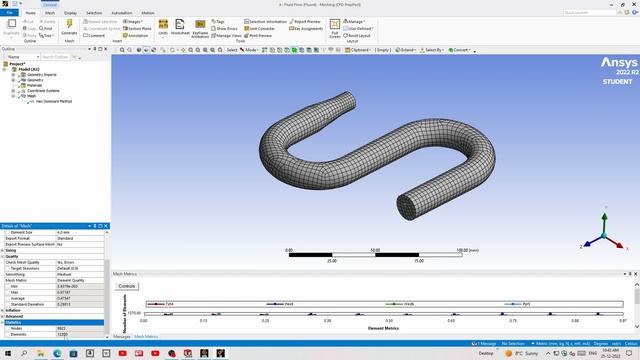Click the Convert button in graphics toolbar

pos(459,50)
